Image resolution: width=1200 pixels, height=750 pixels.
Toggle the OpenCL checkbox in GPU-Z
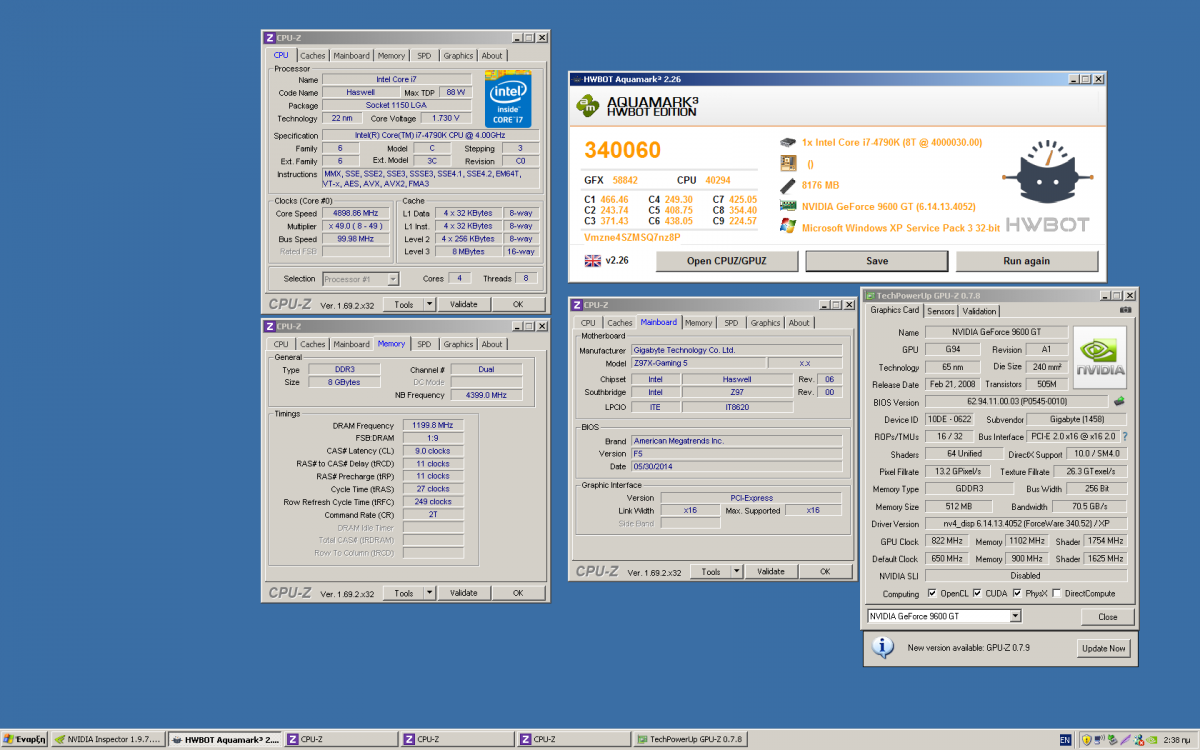point(931,594)
